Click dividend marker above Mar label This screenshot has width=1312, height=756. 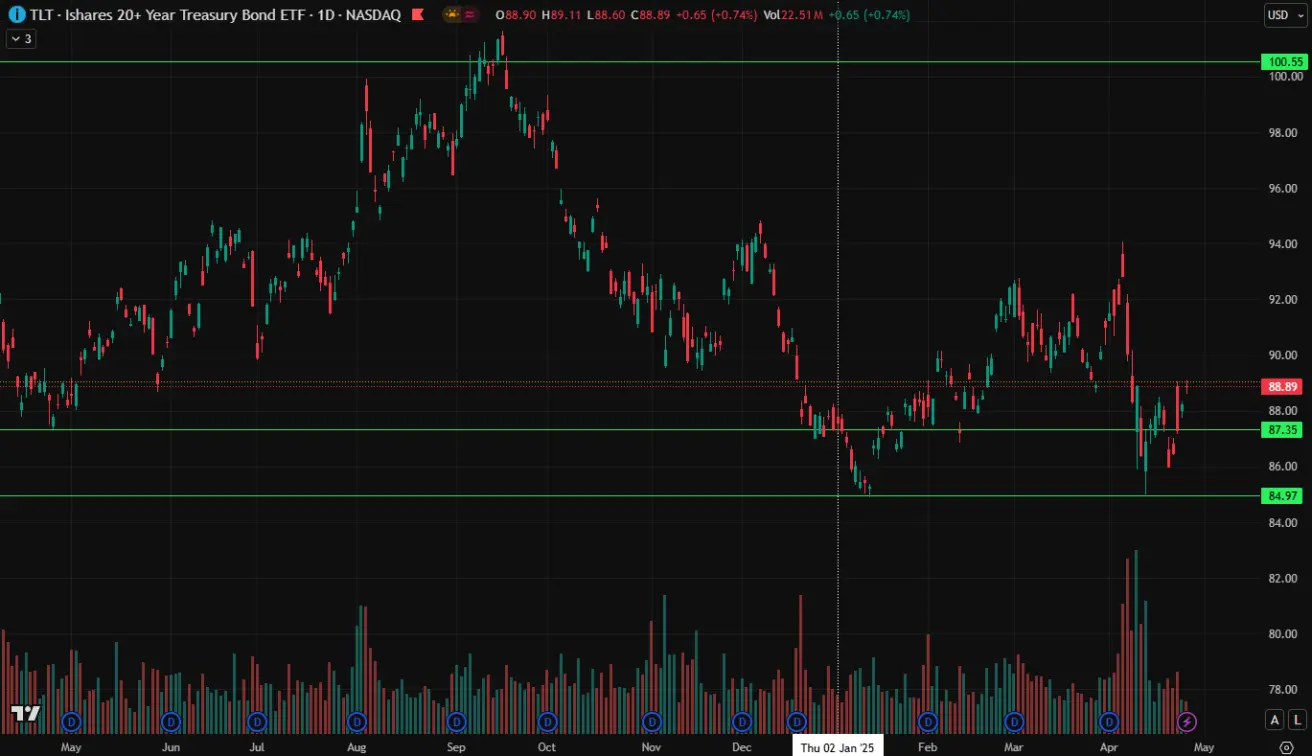coord(1014,721)
